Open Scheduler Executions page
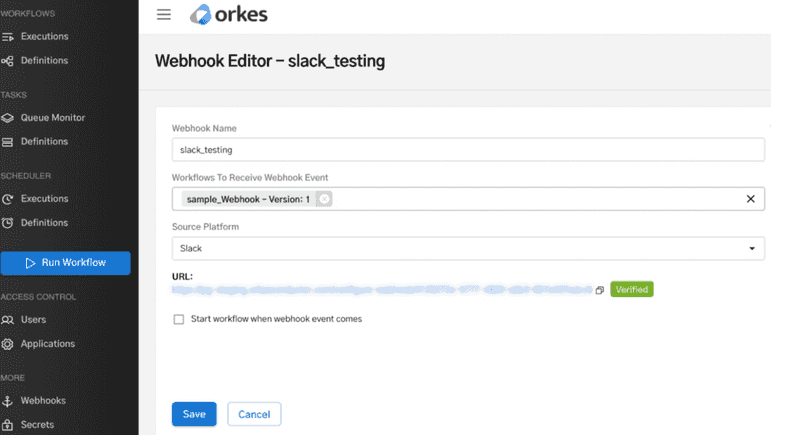 (44, 199)
